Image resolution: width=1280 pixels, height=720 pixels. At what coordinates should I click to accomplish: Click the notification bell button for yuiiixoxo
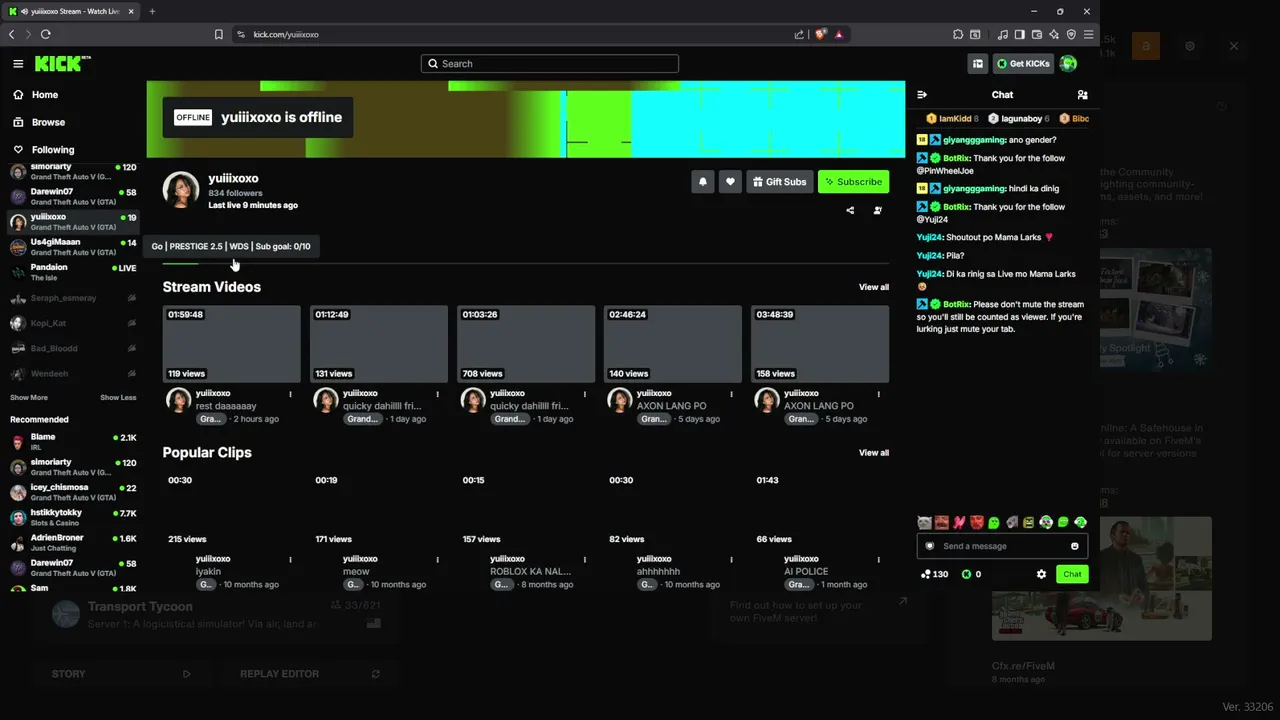click(x=703, y=182)
